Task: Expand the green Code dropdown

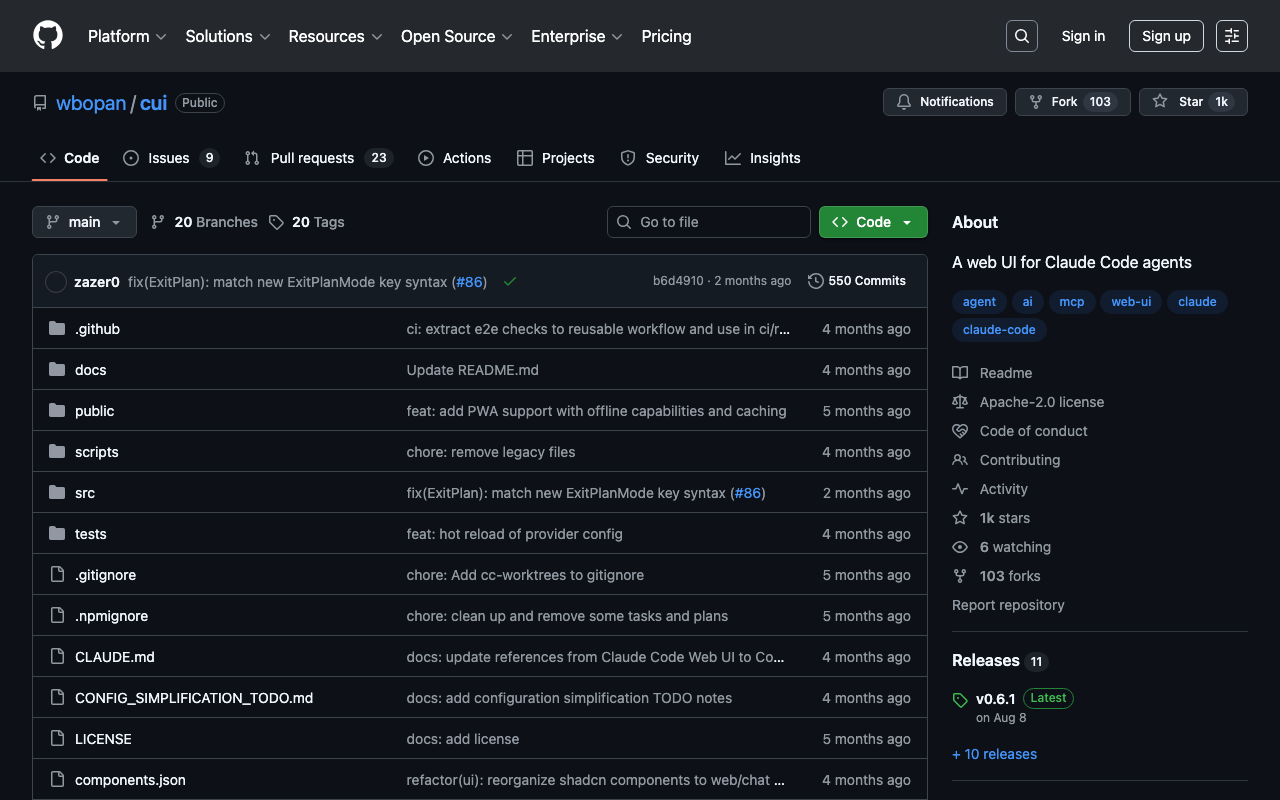Action: 872,222
